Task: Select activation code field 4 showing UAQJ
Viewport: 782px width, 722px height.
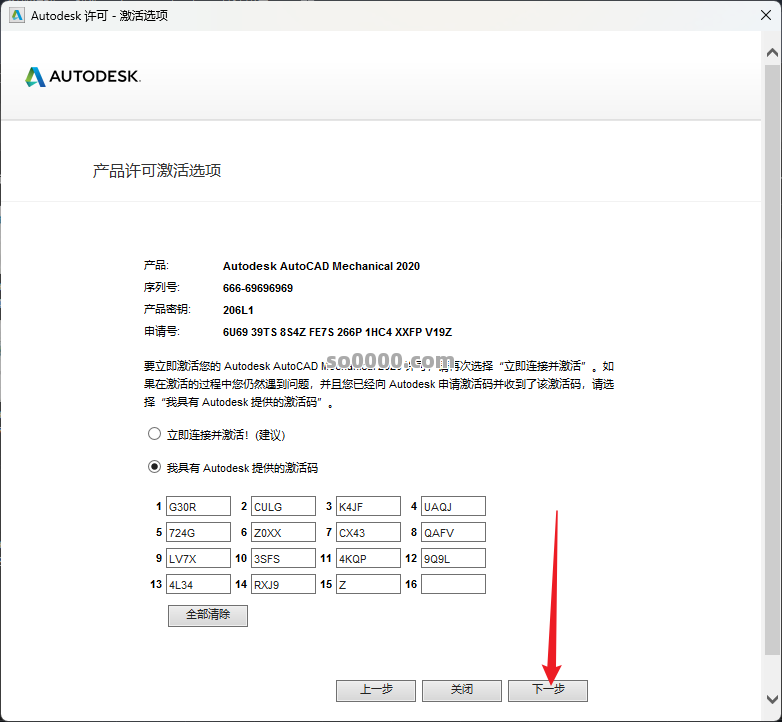Action: pos(453,507)
